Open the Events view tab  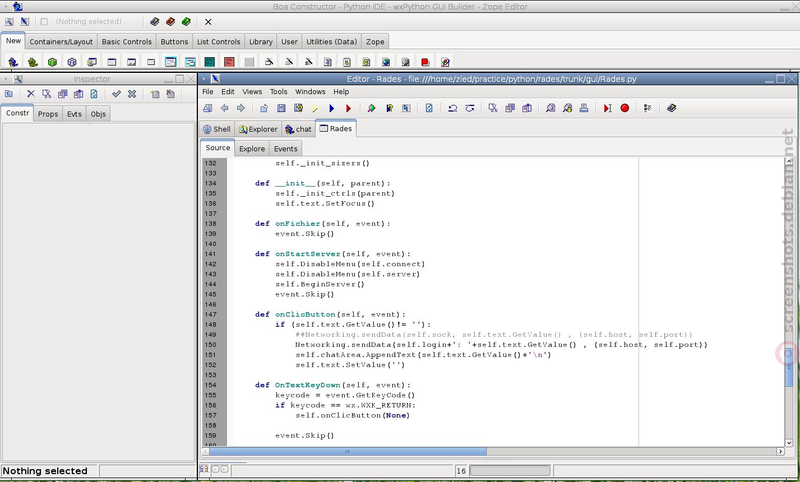point(285,148)
